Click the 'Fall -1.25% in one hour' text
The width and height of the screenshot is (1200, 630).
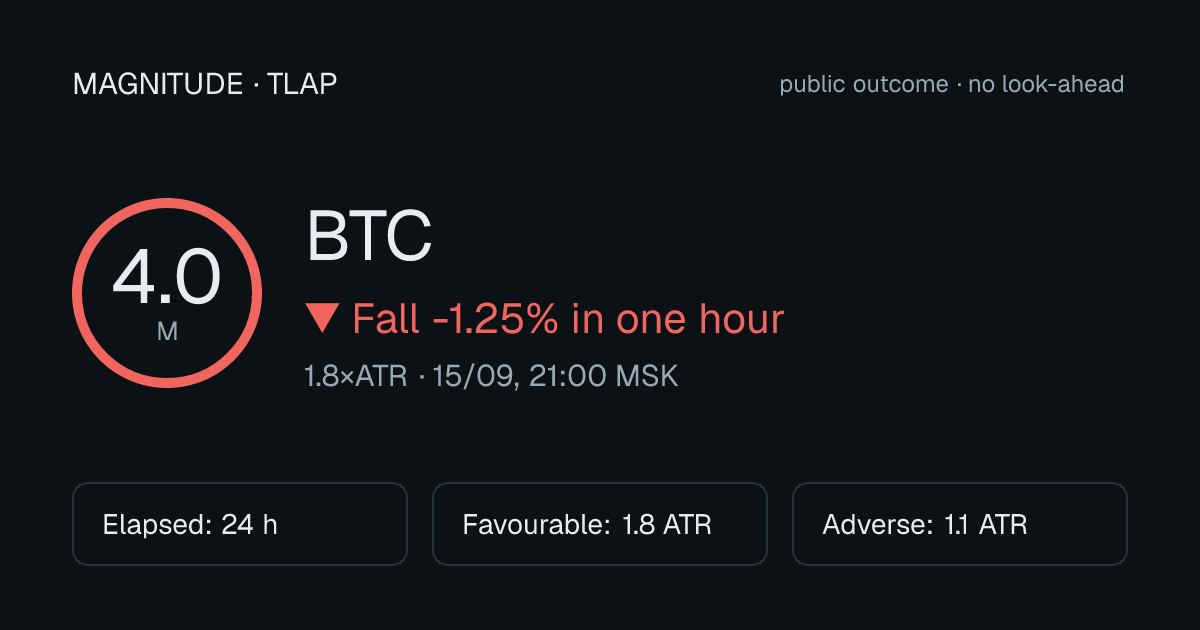coord(568,319)
